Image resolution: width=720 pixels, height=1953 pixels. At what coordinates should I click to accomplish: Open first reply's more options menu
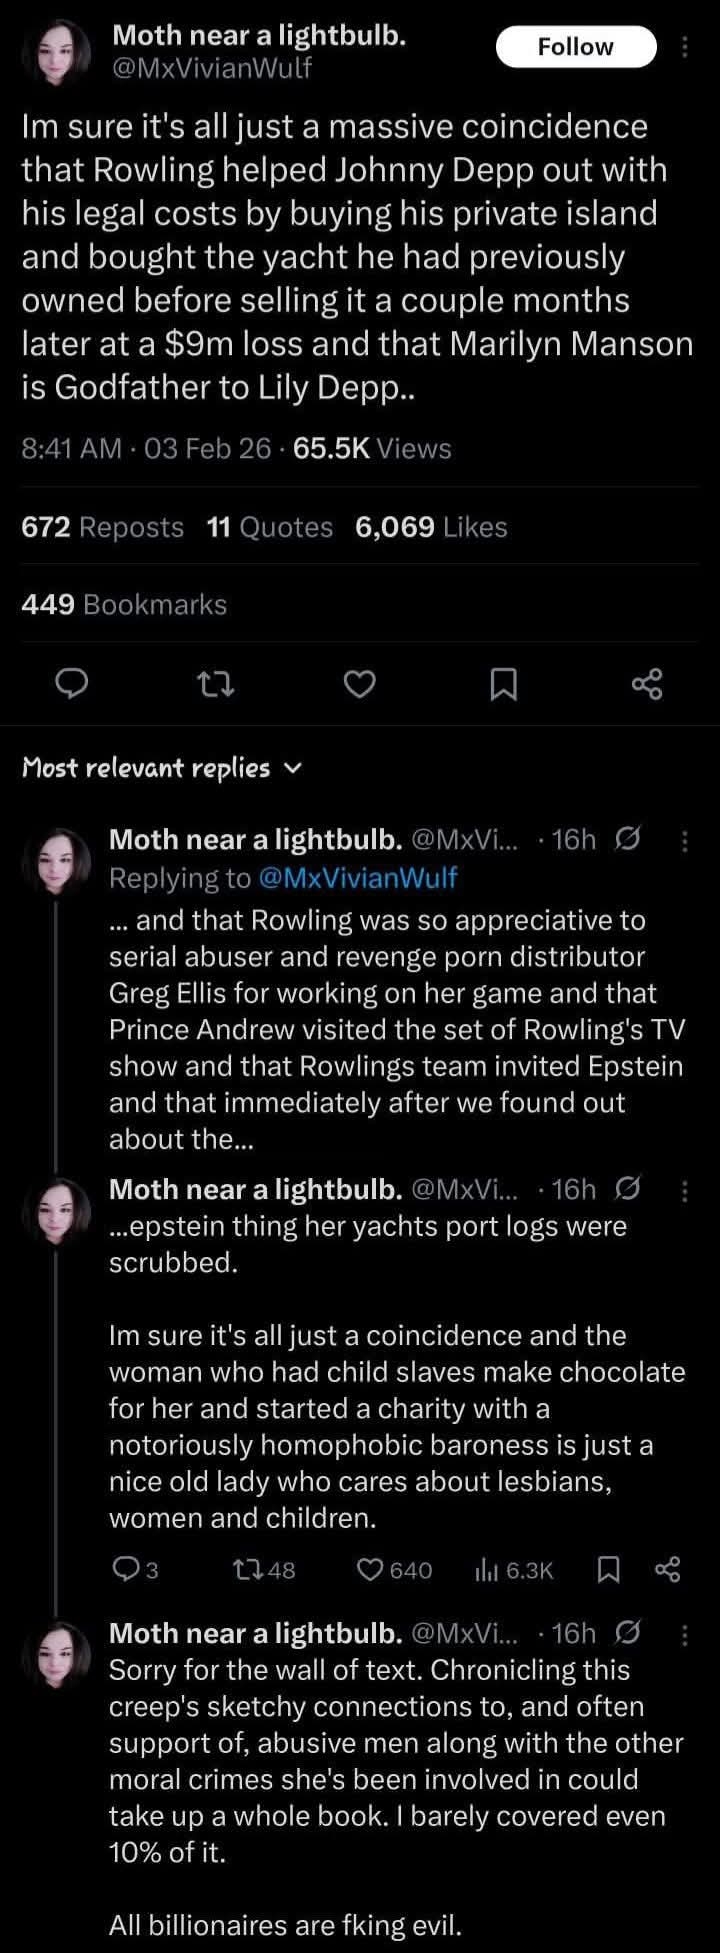(x=684, y=841)
